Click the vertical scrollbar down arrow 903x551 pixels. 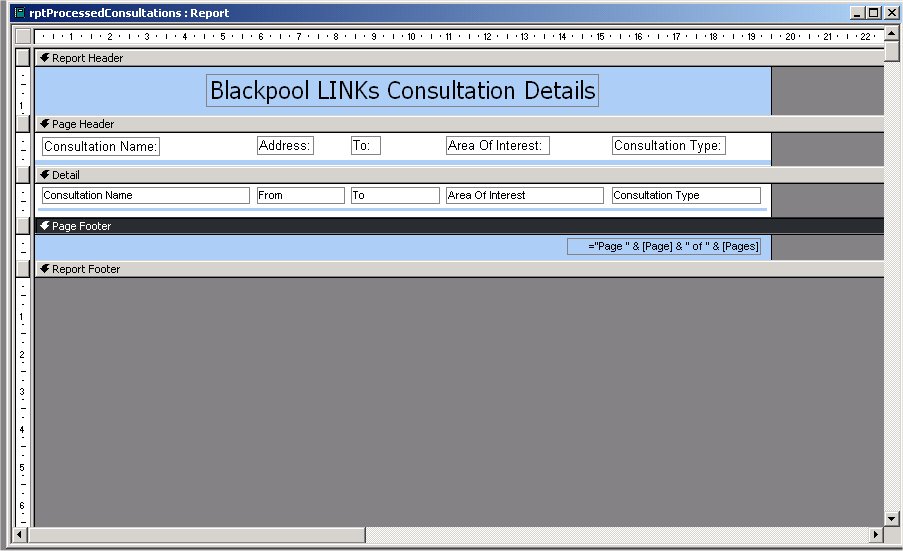(891, 519)
